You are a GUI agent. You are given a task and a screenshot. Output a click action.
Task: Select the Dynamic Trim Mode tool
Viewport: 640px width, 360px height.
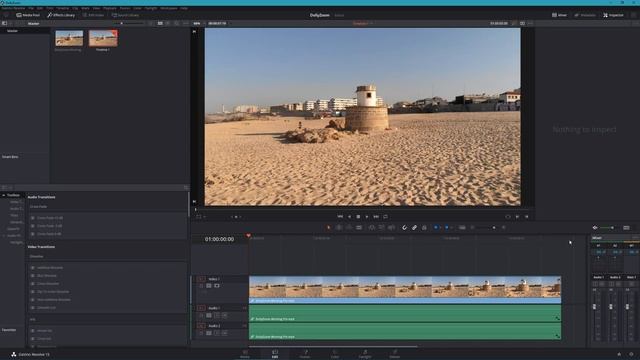[349, 227]
